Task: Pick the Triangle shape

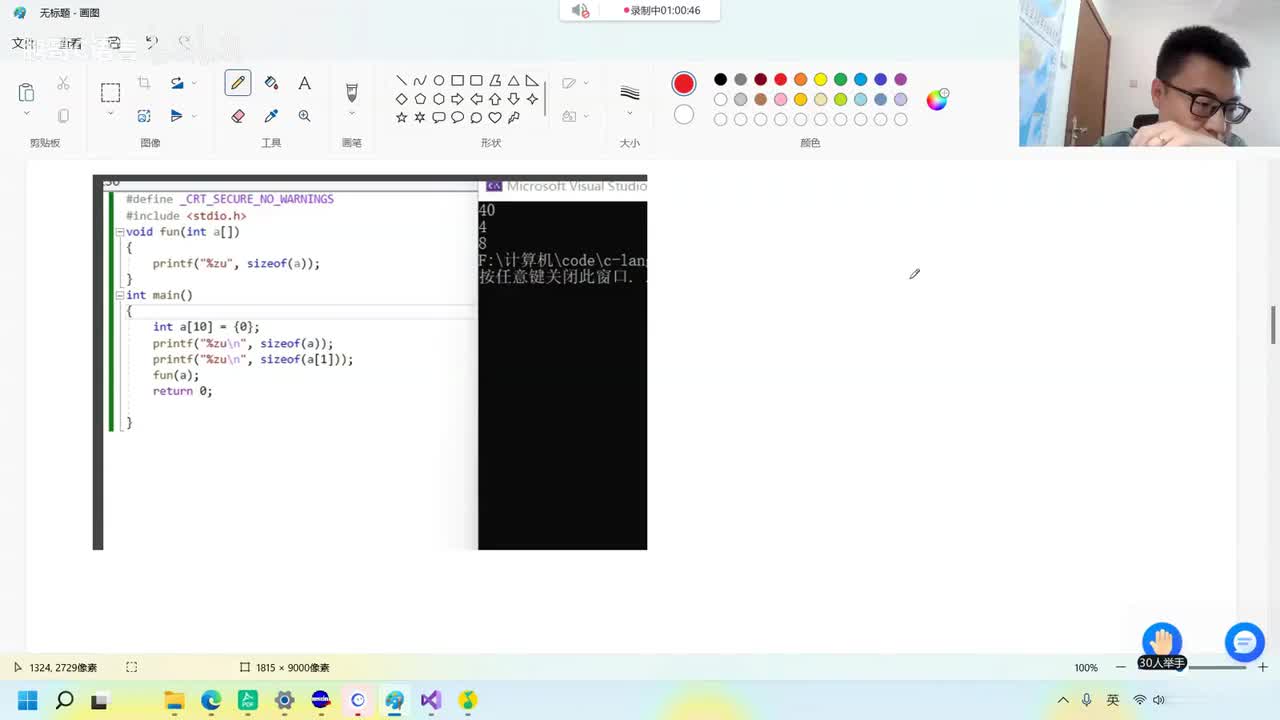Action: pos(513,81)
